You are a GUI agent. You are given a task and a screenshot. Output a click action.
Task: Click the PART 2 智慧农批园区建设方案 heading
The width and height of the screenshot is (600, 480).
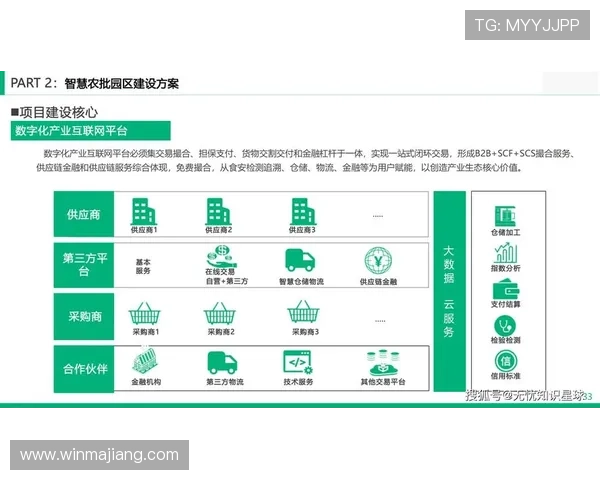coord(95,83)
